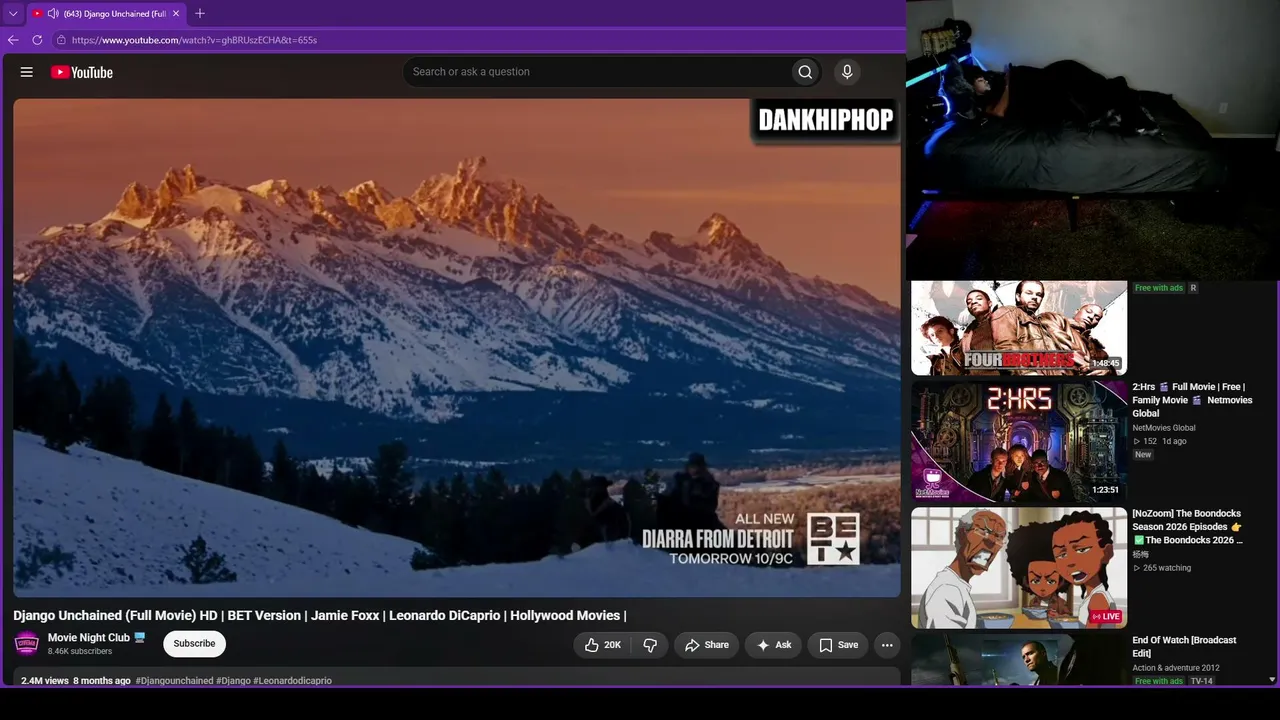Open the End Of Watch thumbnail
The height and width of the screenshot is (720, 1280).
[1019, 660]
